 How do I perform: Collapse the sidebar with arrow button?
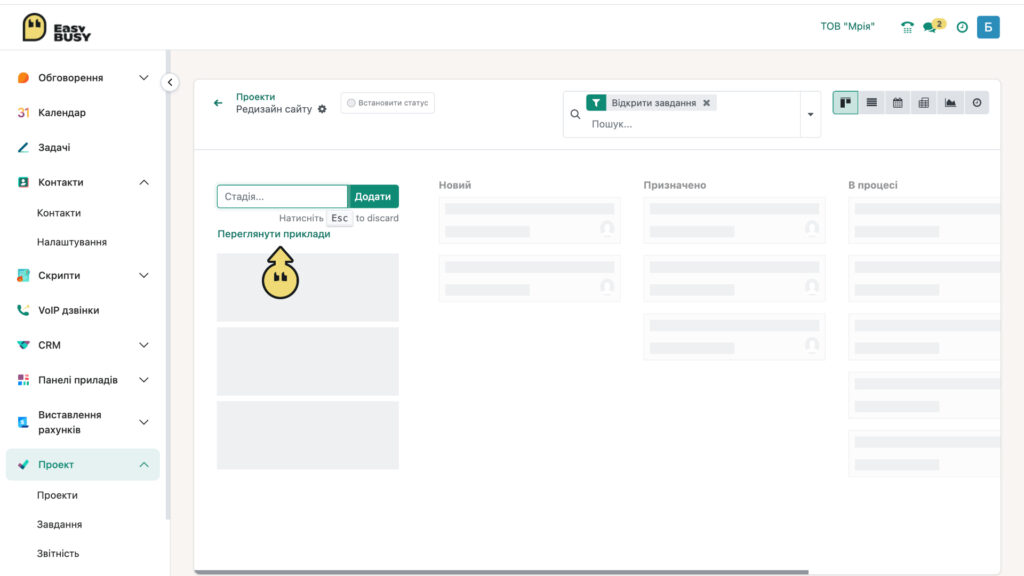tap(170, 82)
